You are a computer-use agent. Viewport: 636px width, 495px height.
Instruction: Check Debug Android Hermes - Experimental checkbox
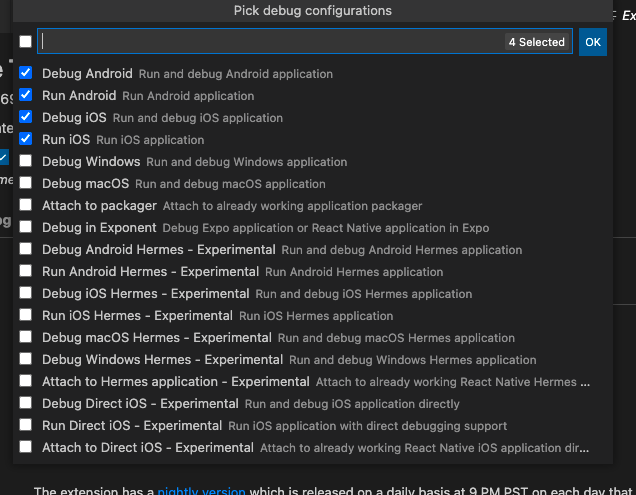[x=26, y=248]
